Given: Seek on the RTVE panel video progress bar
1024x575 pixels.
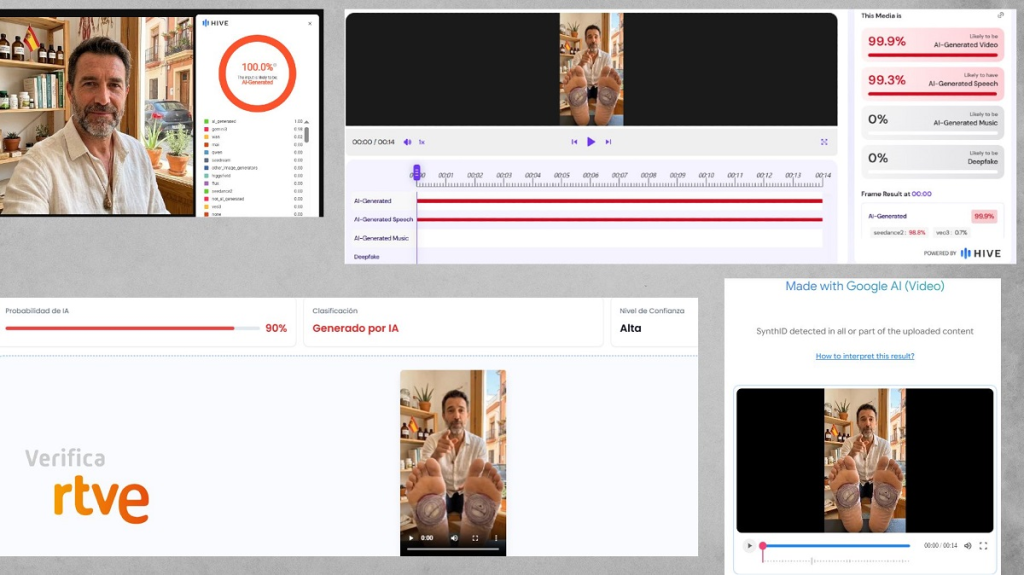Looking at the screenshot, I should tap(453, 550).
